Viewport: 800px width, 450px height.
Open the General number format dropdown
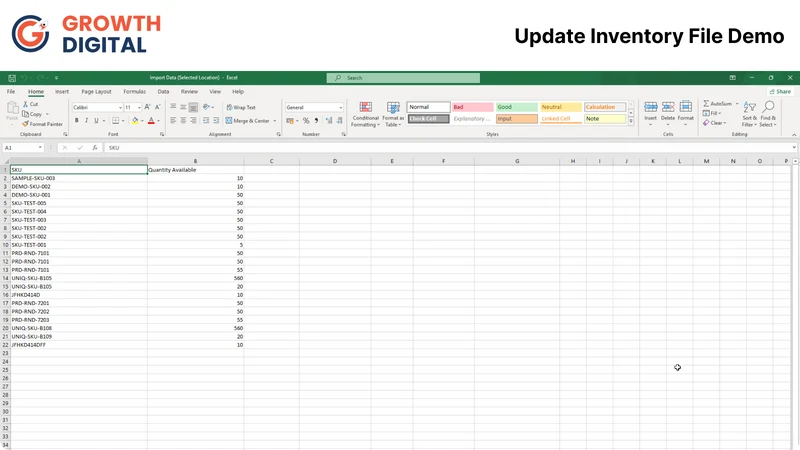(x=341, y=108)
